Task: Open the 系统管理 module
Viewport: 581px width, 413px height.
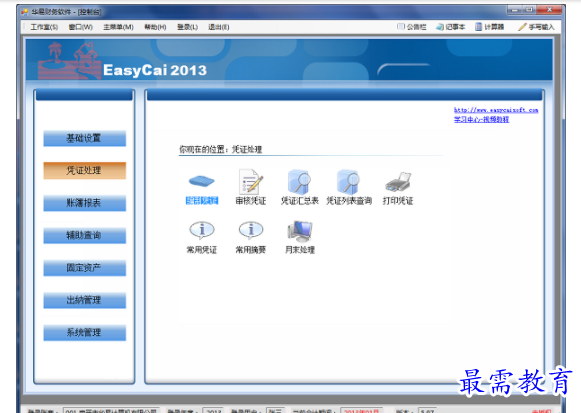Action: coord(84,333)
